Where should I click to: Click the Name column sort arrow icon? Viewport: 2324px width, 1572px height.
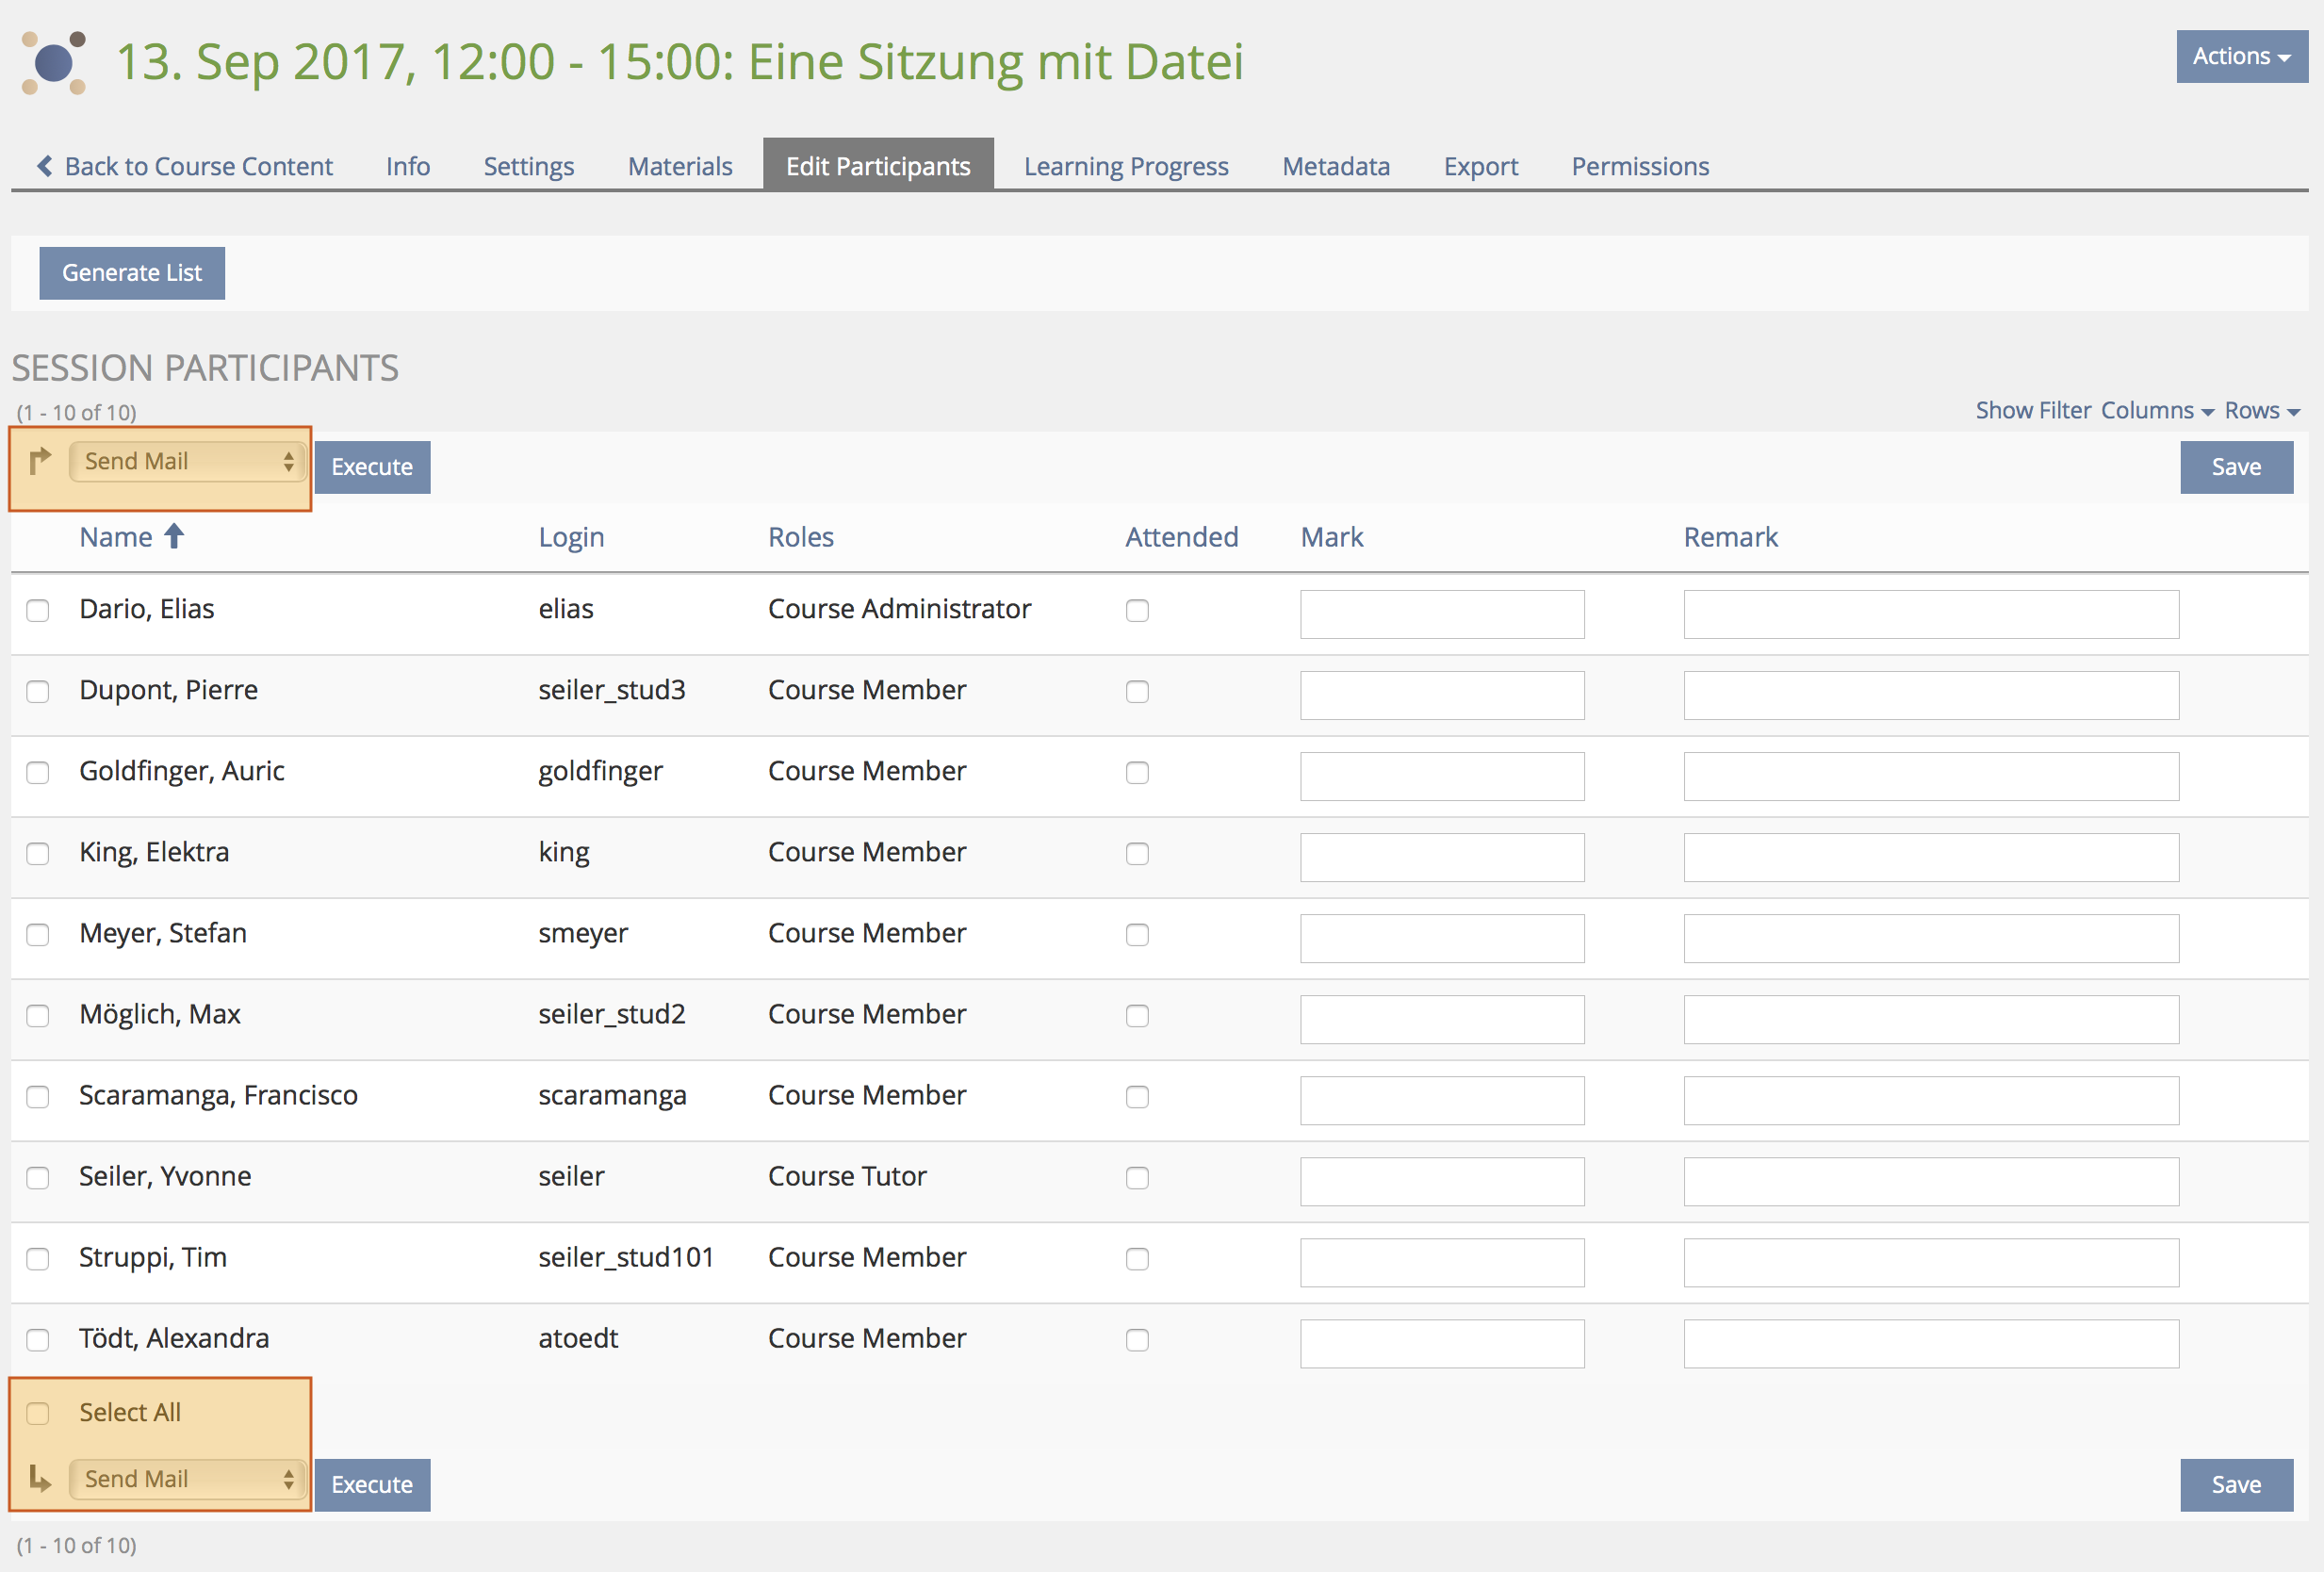[x=174, y=537]
